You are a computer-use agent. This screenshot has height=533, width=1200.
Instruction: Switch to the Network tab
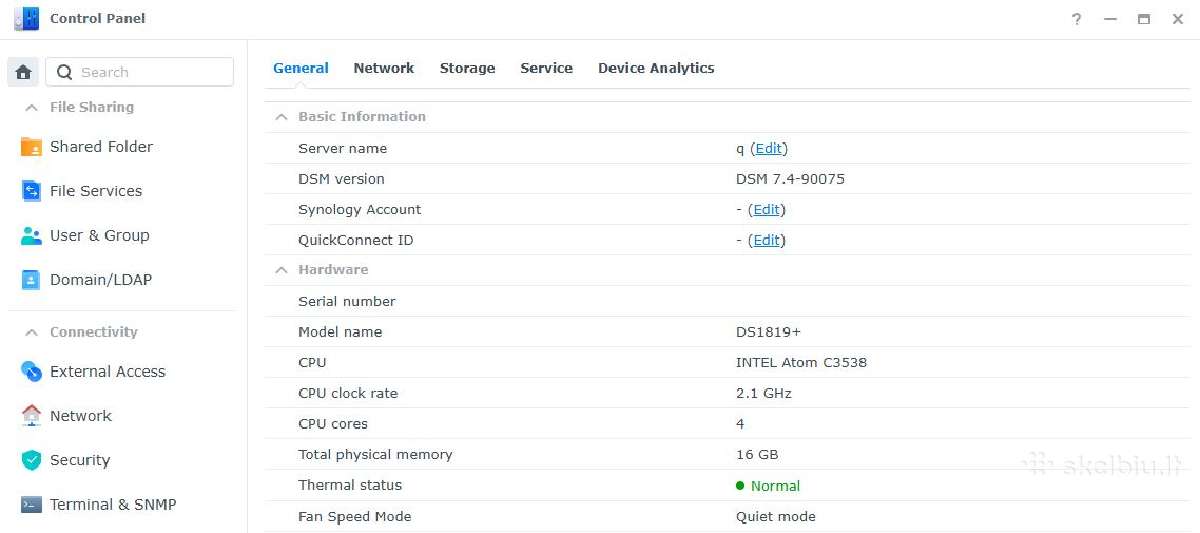point(383,68)
